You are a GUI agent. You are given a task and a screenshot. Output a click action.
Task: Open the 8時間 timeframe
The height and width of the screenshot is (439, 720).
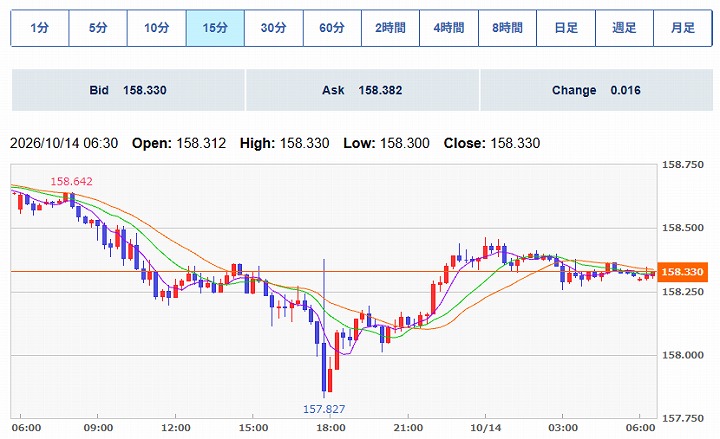pos(507,28)
